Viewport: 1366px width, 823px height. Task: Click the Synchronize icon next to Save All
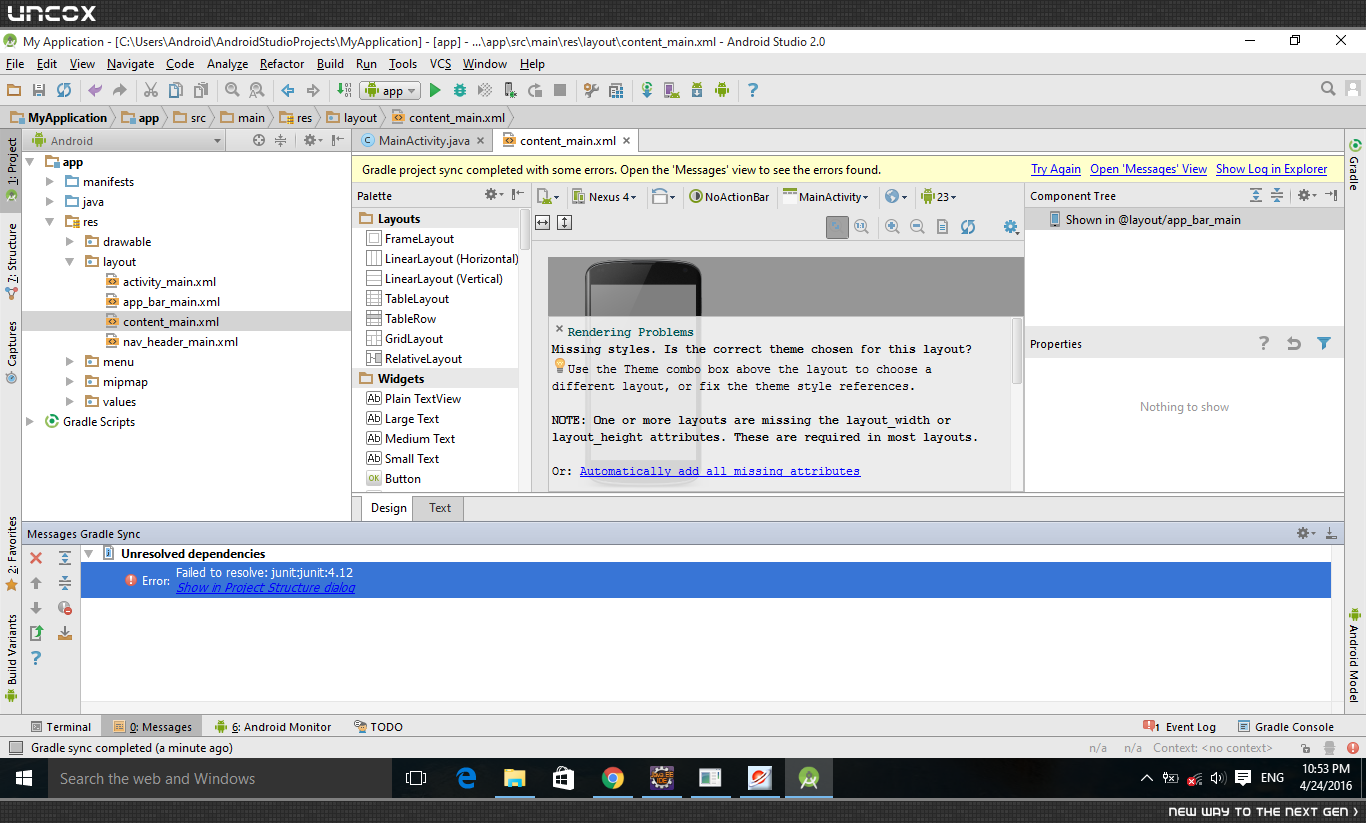point(64,90)
